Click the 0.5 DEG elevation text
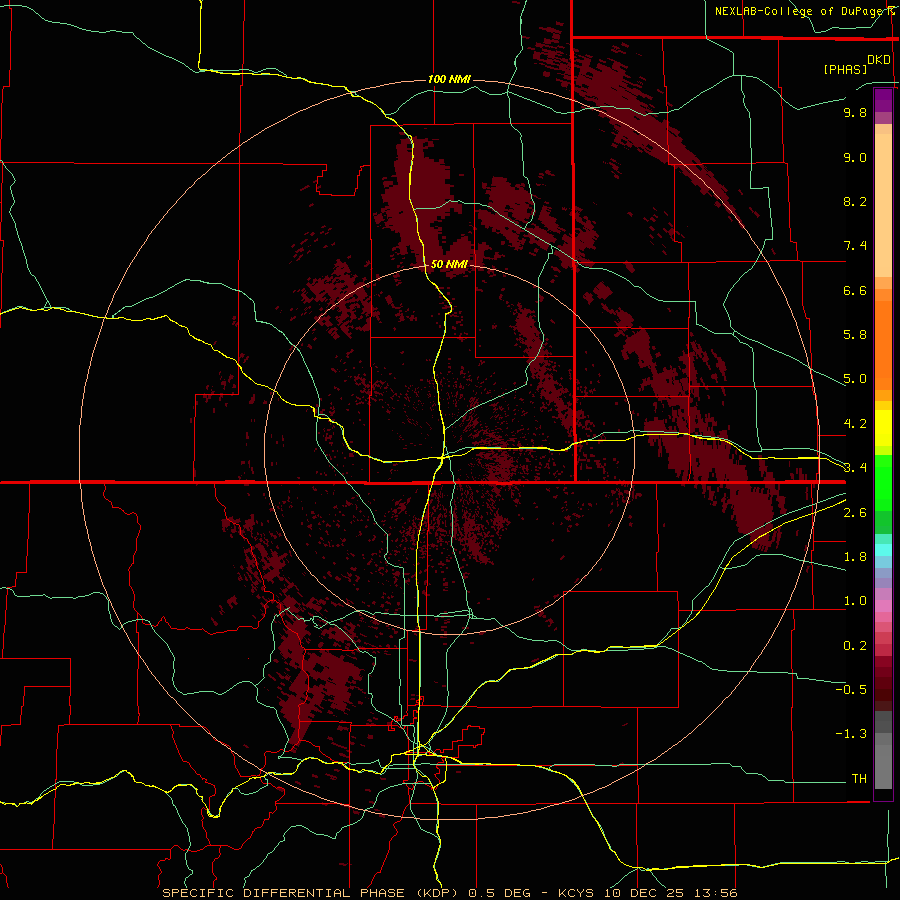 [x=497, y=893]
